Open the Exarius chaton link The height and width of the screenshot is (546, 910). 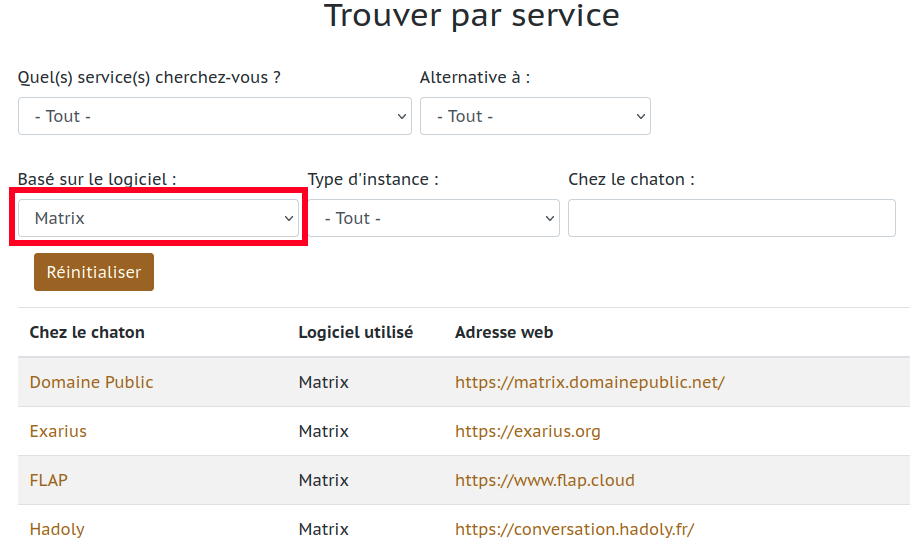[x=58, y=431]
